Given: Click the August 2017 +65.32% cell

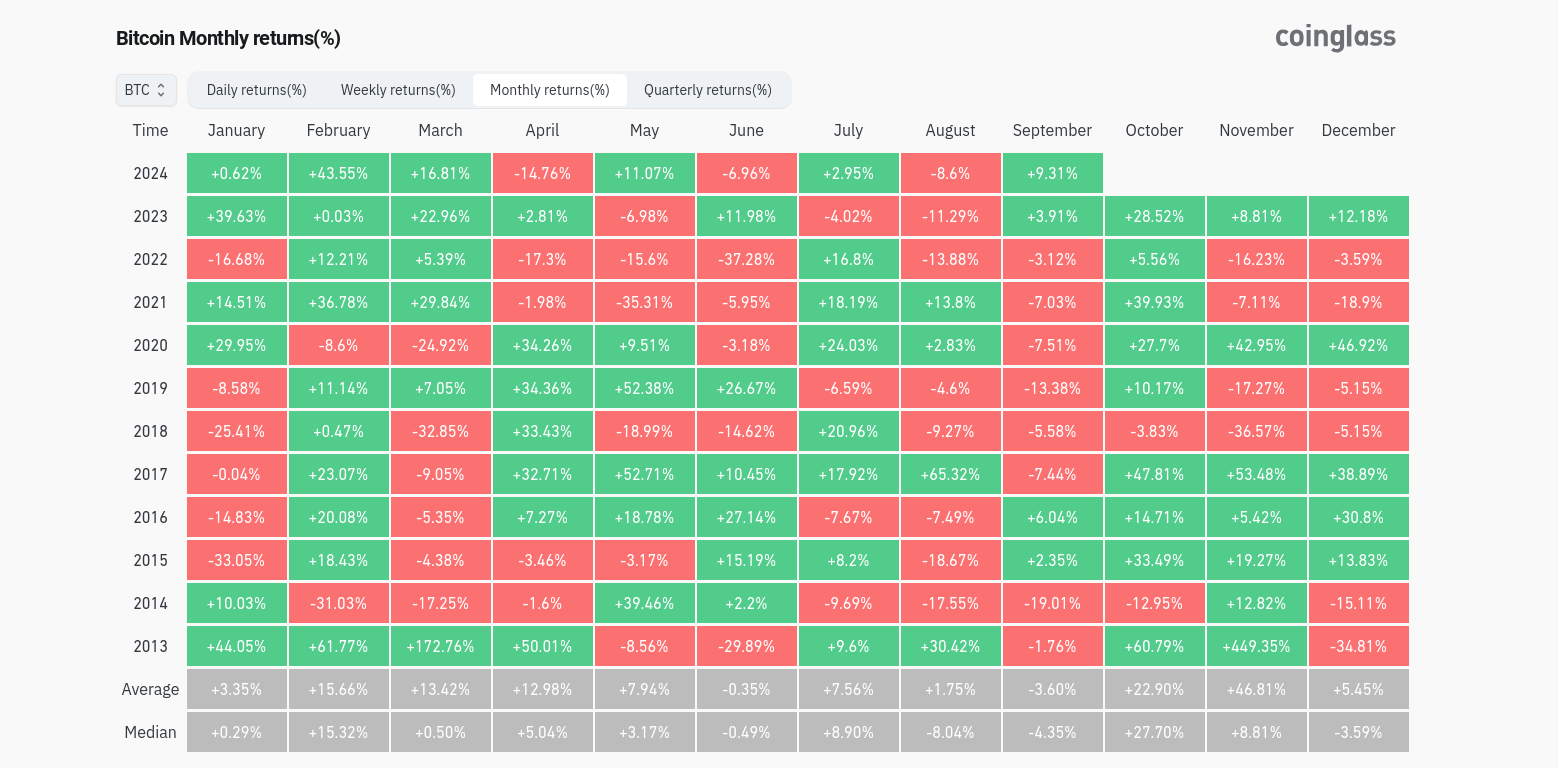Looking at the screenshot, I should tap(950, 475).
